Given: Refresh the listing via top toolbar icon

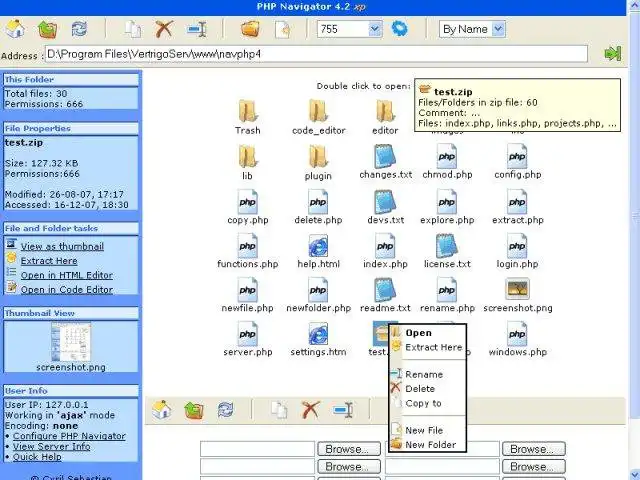Looking at the screenshot, I should tap(79, 29).
